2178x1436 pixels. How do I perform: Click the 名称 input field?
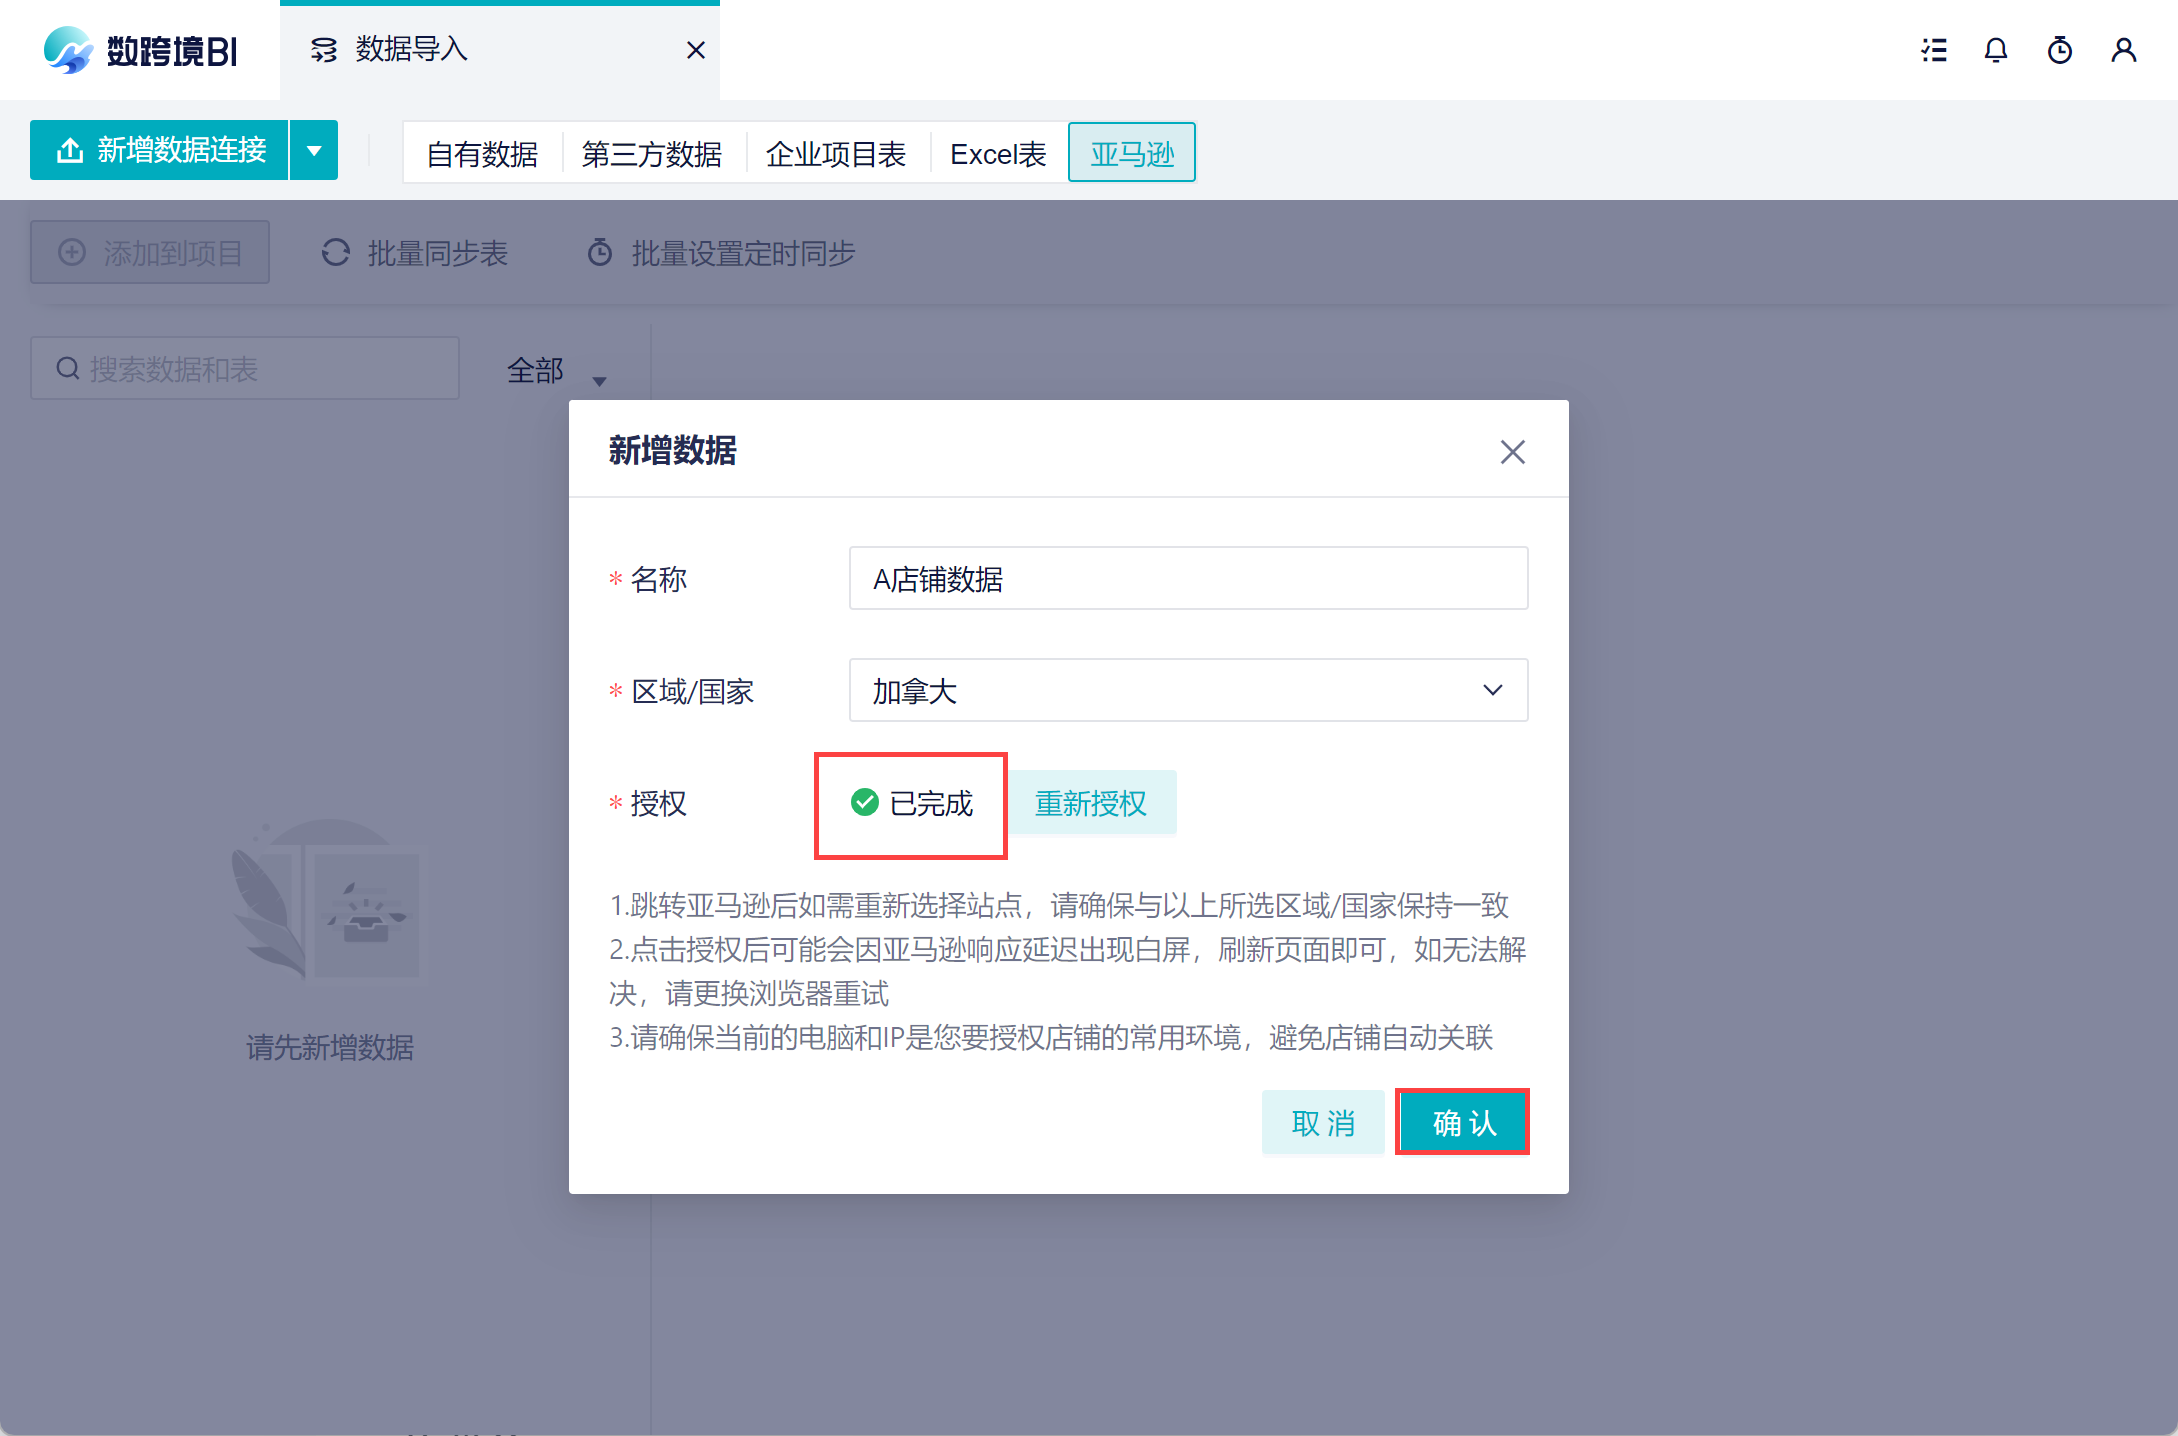pyautogui.click(x=1188, y=578)
